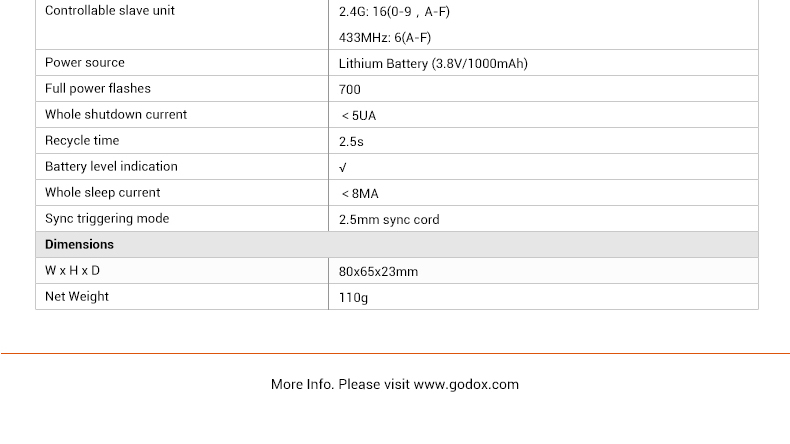The image size is (790, 444).
Task: Click the 'Sync triggering mode' label
Action: point(107,218)
